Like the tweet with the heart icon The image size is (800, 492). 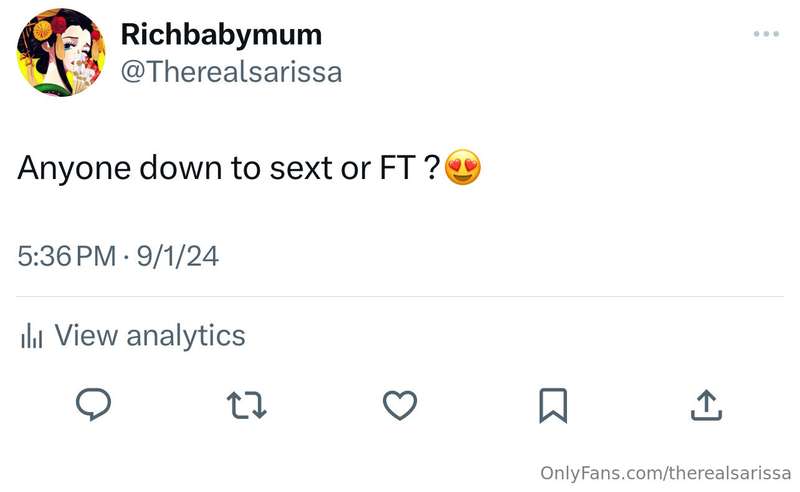[399, 405]
